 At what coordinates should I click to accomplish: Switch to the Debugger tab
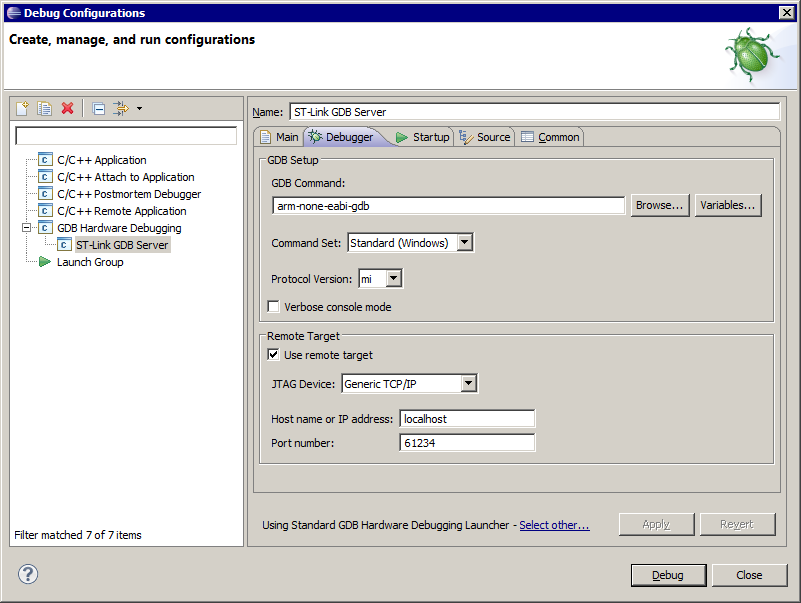tap(342, 137)
